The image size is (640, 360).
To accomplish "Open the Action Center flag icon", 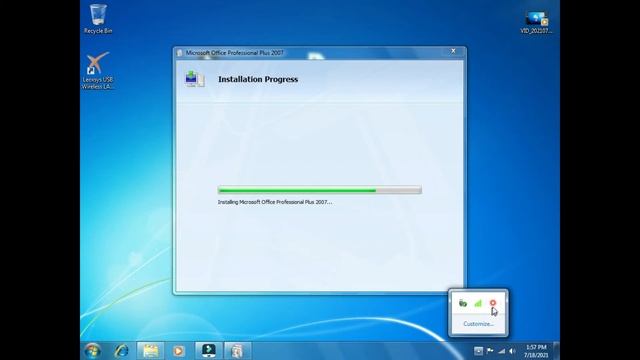I will (490, 351).
